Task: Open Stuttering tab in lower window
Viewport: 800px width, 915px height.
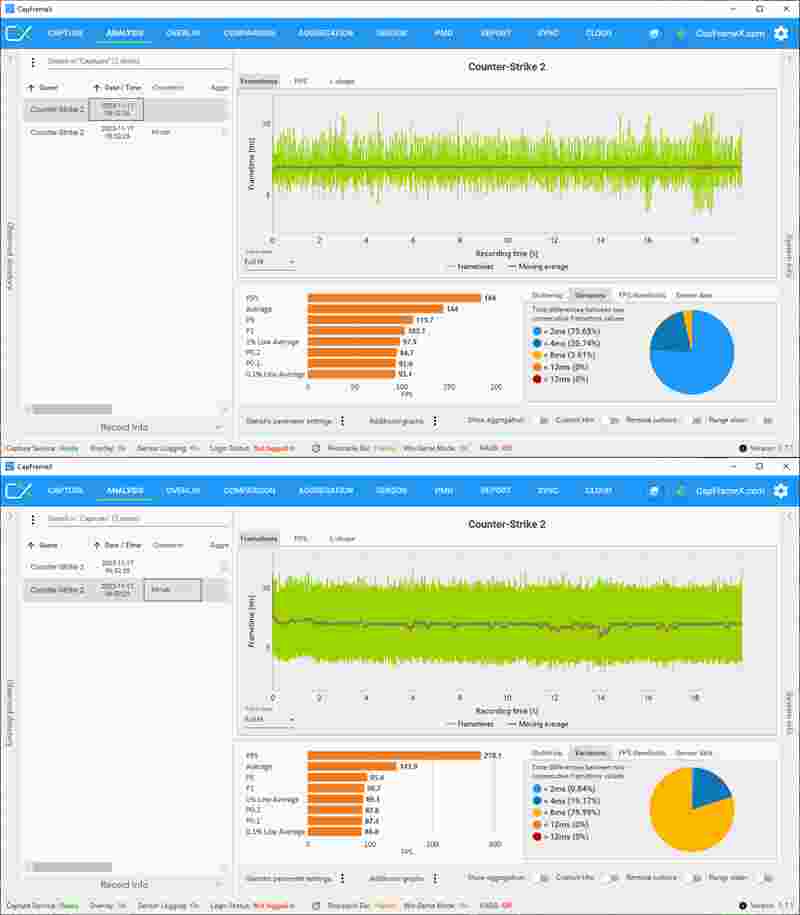Action: click(547, 753)
